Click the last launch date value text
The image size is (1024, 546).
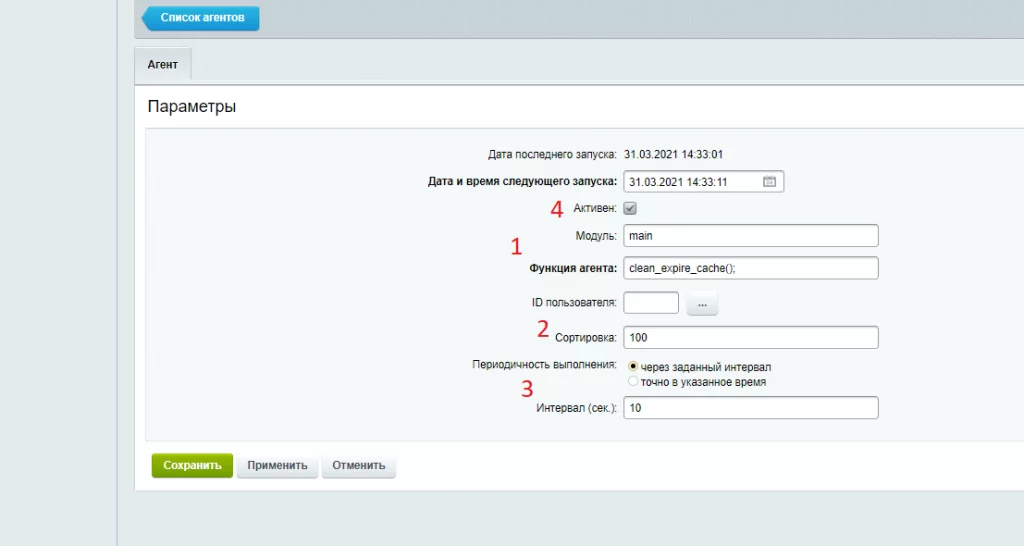673,155
